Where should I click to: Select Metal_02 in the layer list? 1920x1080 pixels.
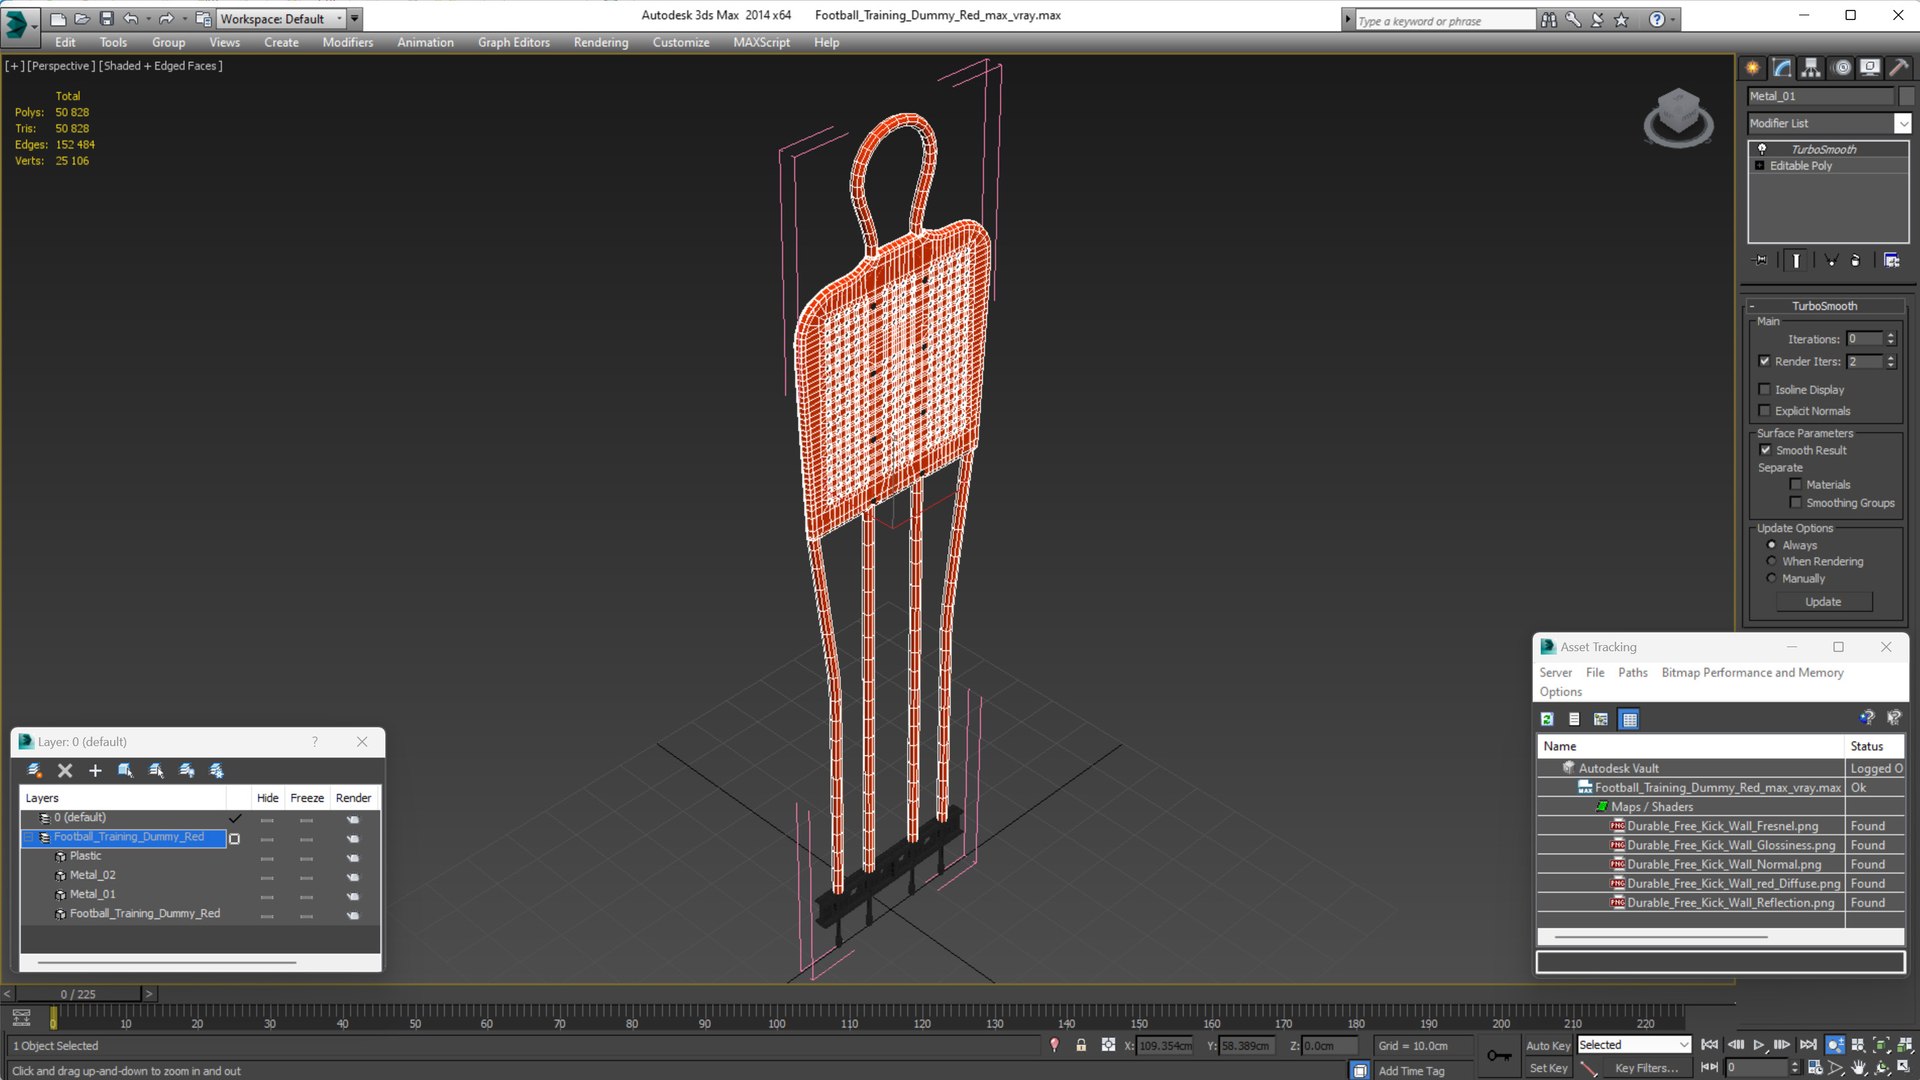tap(92, 875)
